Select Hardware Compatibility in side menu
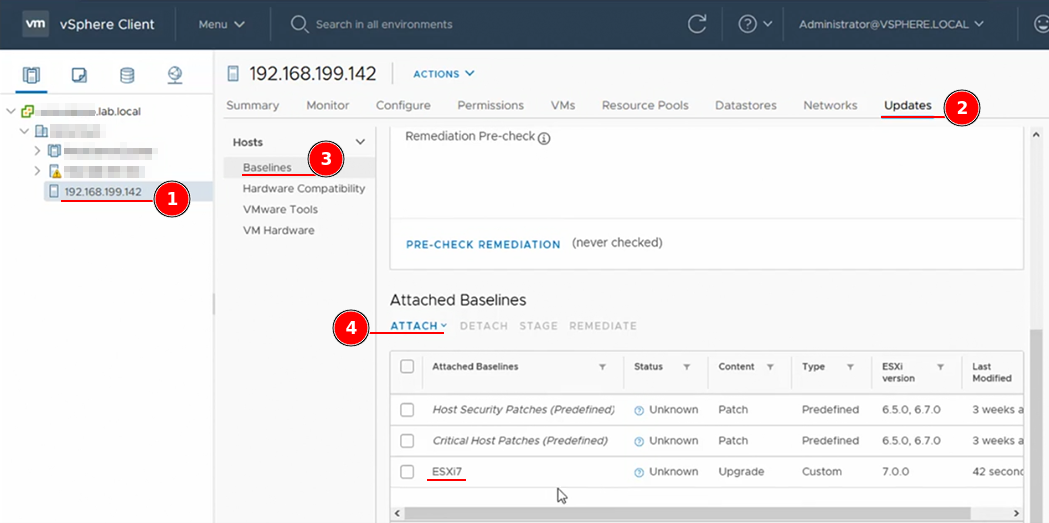Viewport: 1049px width, 523px height. coord(304,189)
